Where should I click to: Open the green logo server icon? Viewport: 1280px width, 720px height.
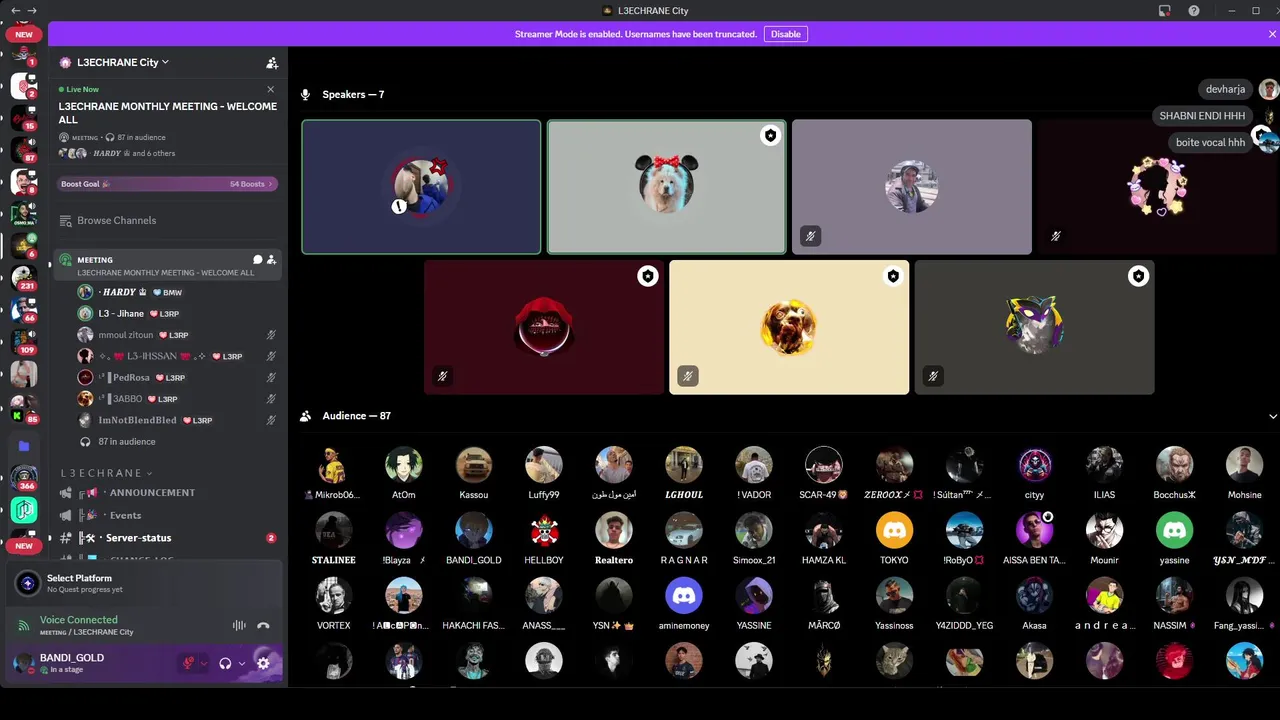click(x=24, y=510)
